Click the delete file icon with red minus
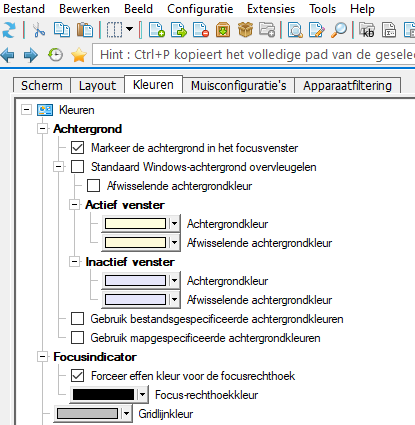Viewport: 415px width, 425px height. tap(201, 30)
